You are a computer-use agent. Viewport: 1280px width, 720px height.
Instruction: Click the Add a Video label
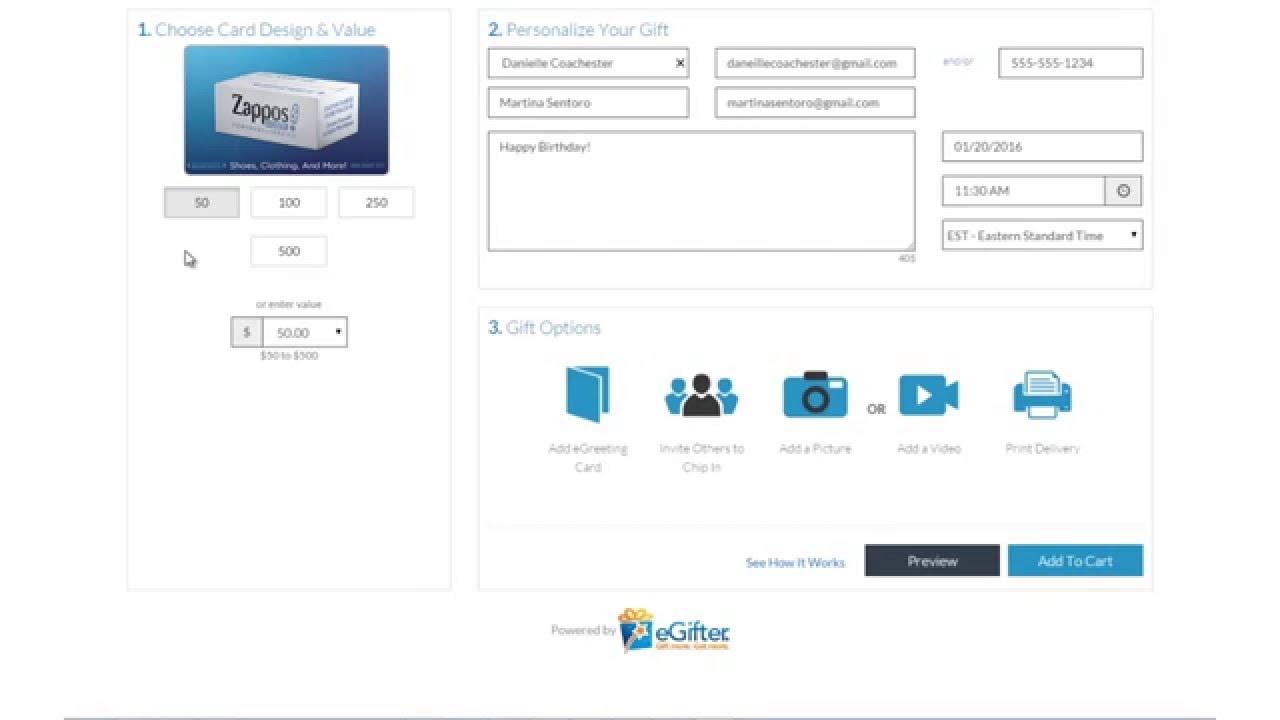[929, 448]
